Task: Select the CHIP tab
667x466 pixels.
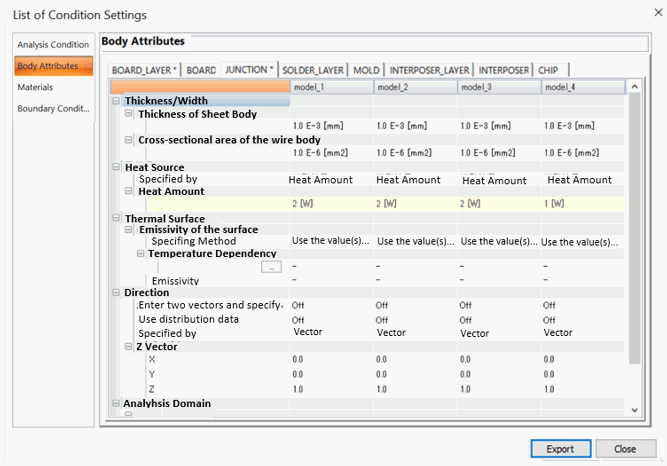Action: [550, 70]
